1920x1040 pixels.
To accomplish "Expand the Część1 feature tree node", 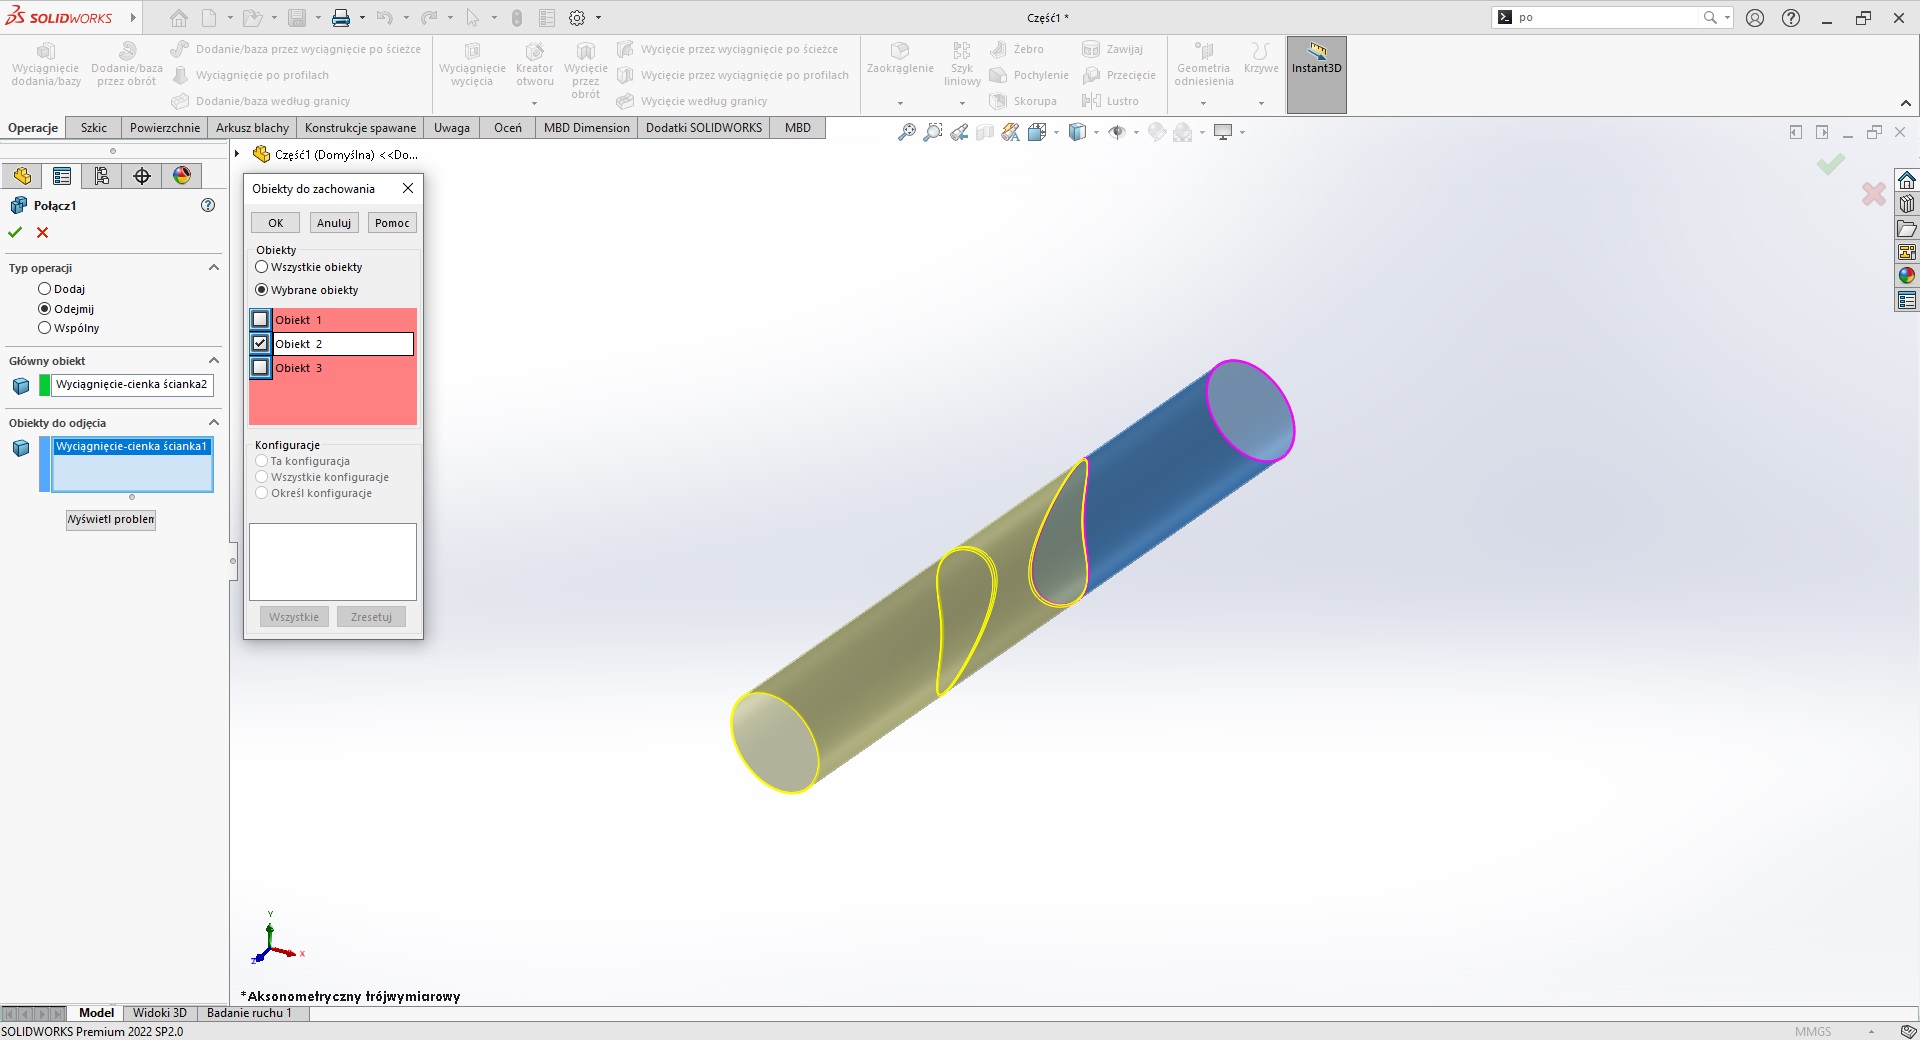I will (x=237, y=154).
